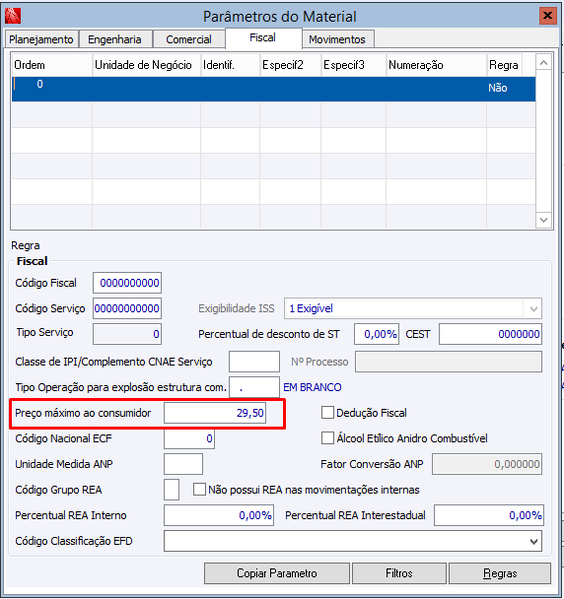Click the Ordem column header
564x599 pixels.
pyautogui.click(x=52, y=65)
